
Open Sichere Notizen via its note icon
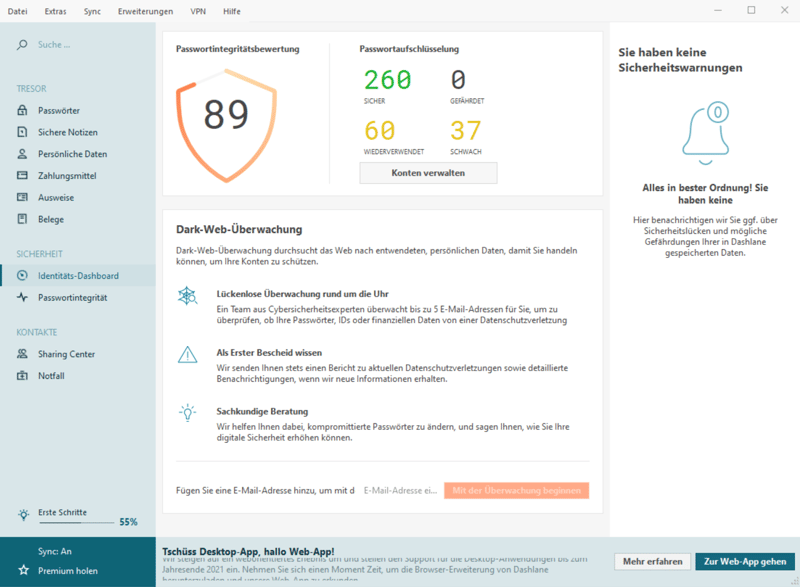click(x=22, y=132)
